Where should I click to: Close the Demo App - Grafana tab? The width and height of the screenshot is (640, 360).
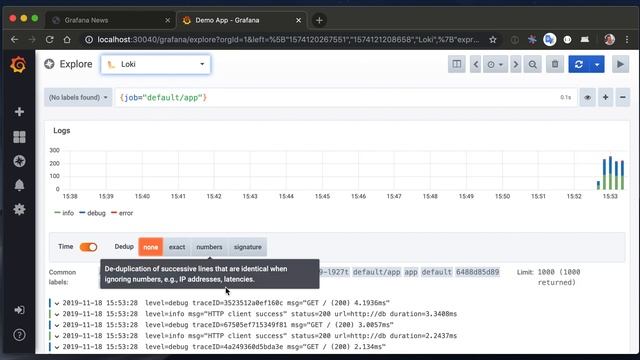coord(298,20)
